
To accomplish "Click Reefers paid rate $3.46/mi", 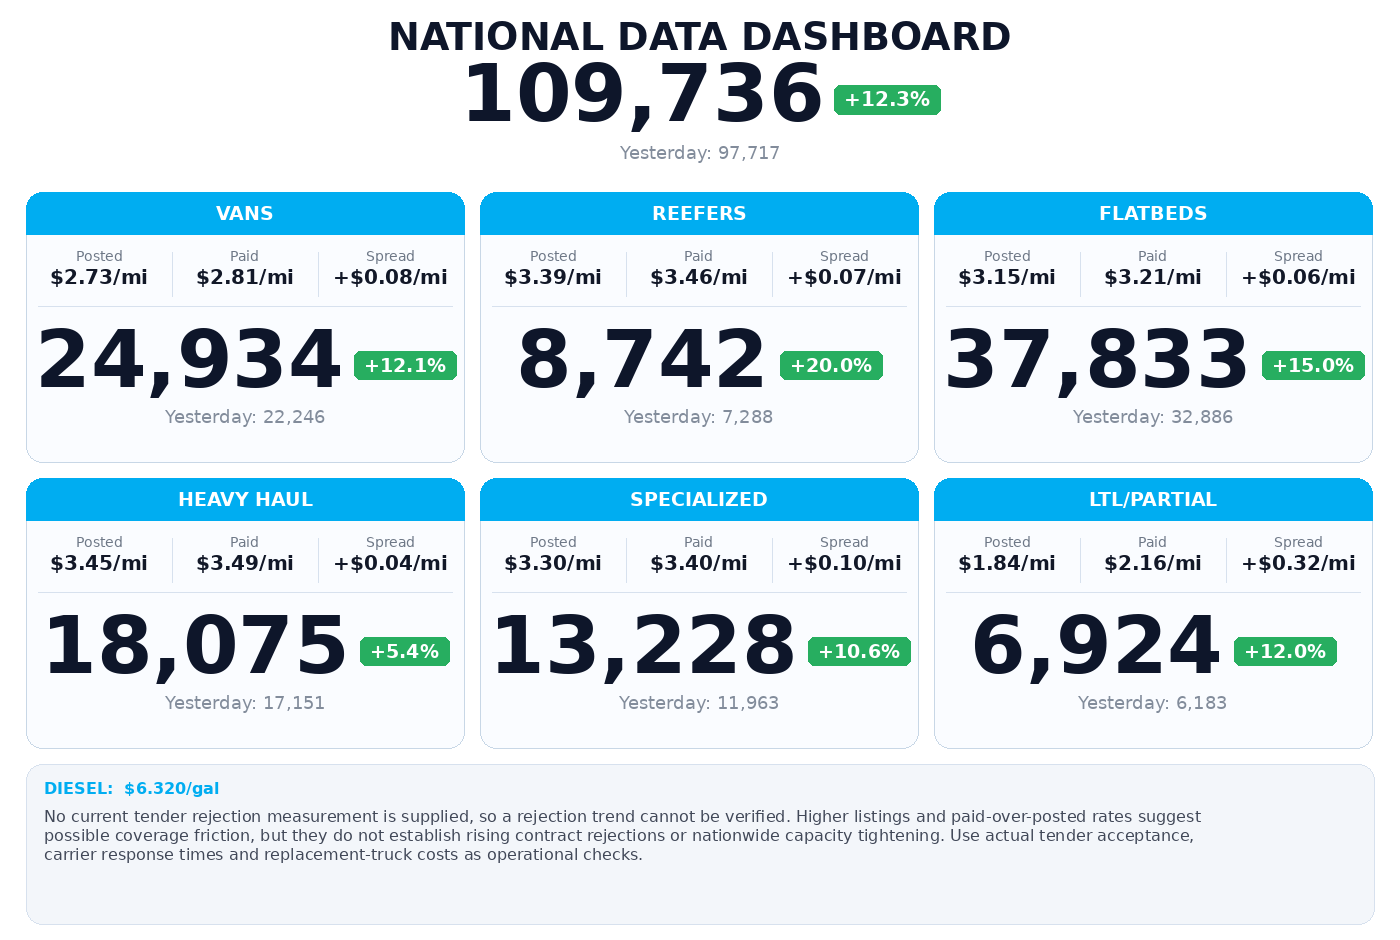I will tap(699, 277).
